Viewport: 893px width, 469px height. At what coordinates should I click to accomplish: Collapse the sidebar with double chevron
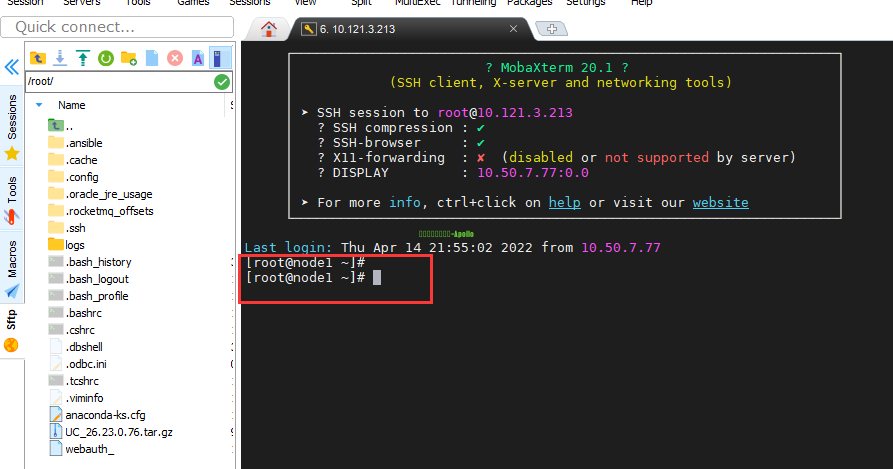click(11, 67)
